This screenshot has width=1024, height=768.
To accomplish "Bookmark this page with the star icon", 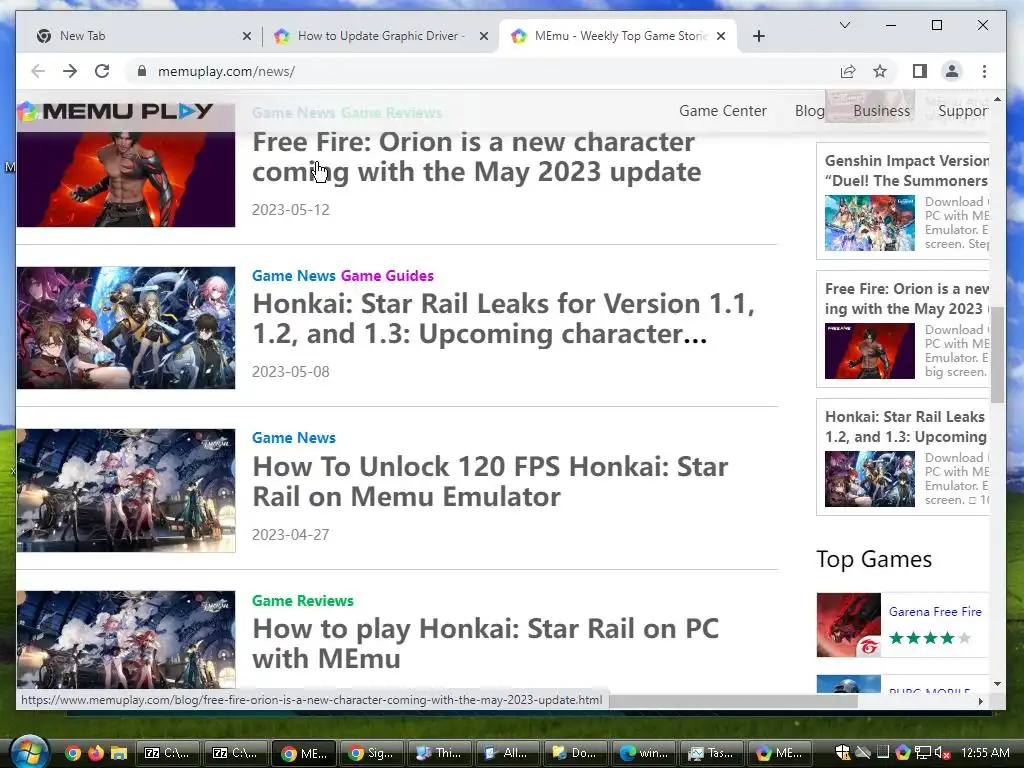I will click(x=880, y=71).
